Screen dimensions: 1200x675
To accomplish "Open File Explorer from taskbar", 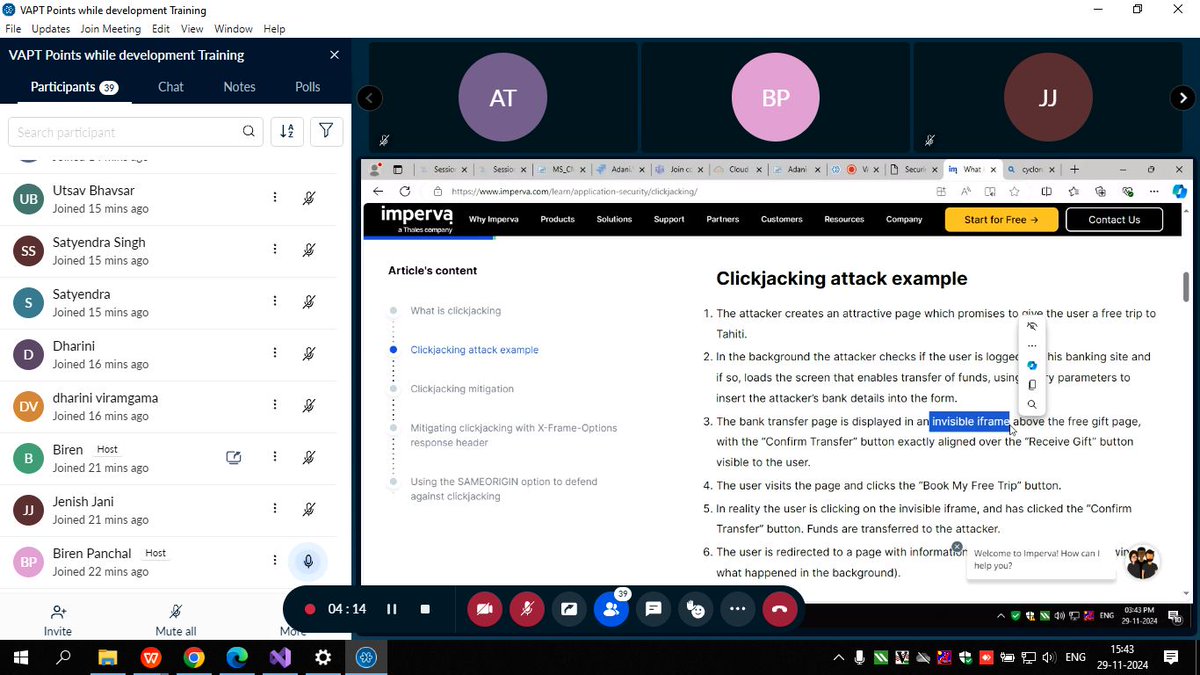I will click(107, 657).
